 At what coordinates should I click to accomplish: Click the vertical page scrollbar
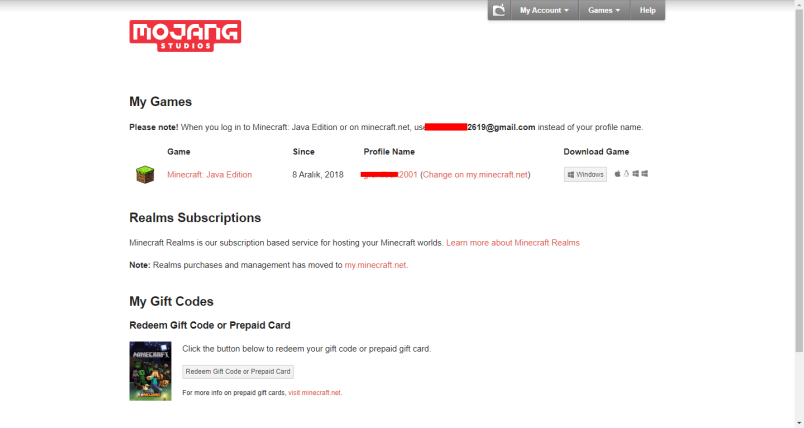click(799, 179)
